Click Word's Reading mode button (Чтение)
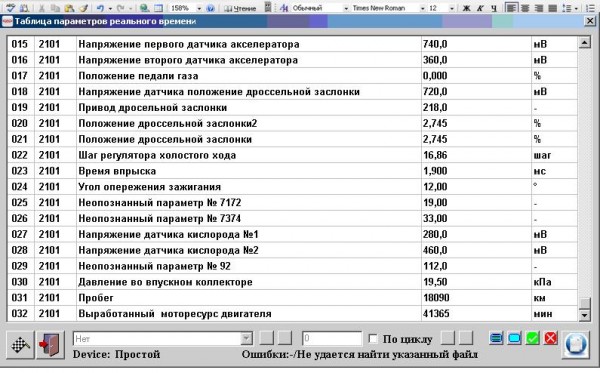This screenshot has width=600, height=373. coord(240,8)
